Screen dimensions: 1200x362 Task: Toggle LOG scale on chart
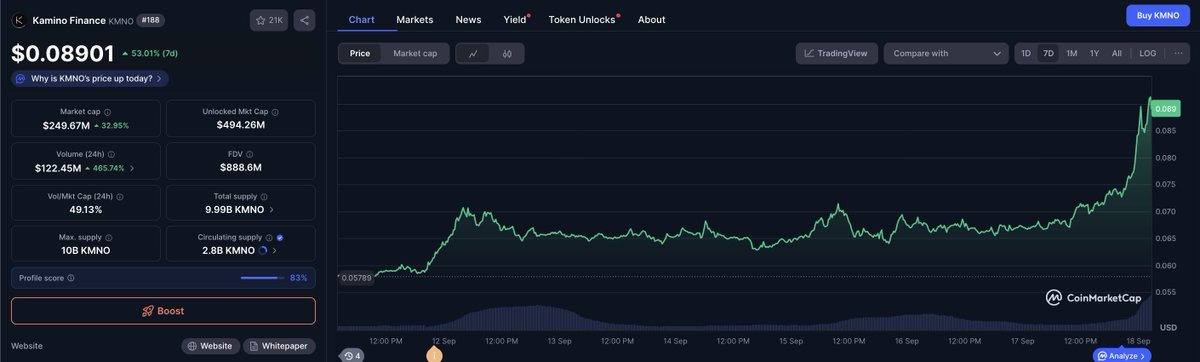point(1147,53)
